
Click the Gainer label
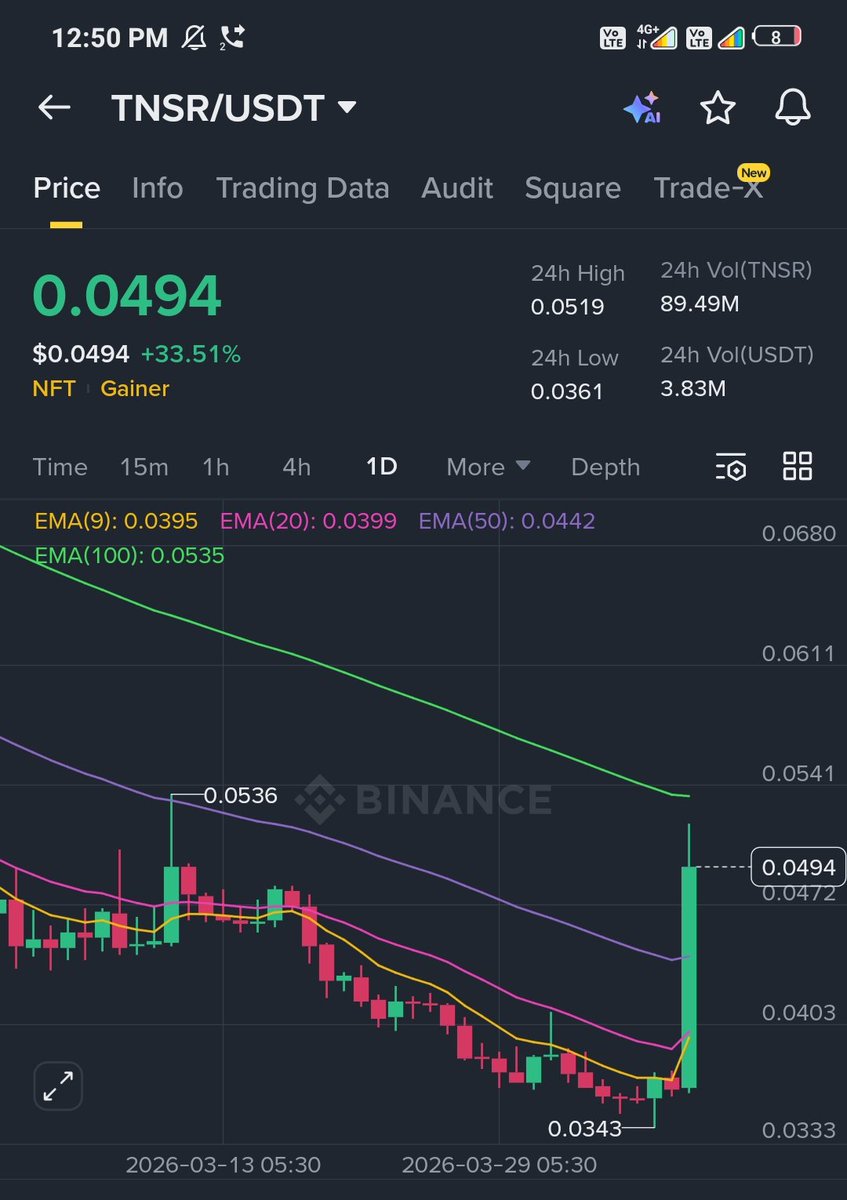[x=134, y=389]
